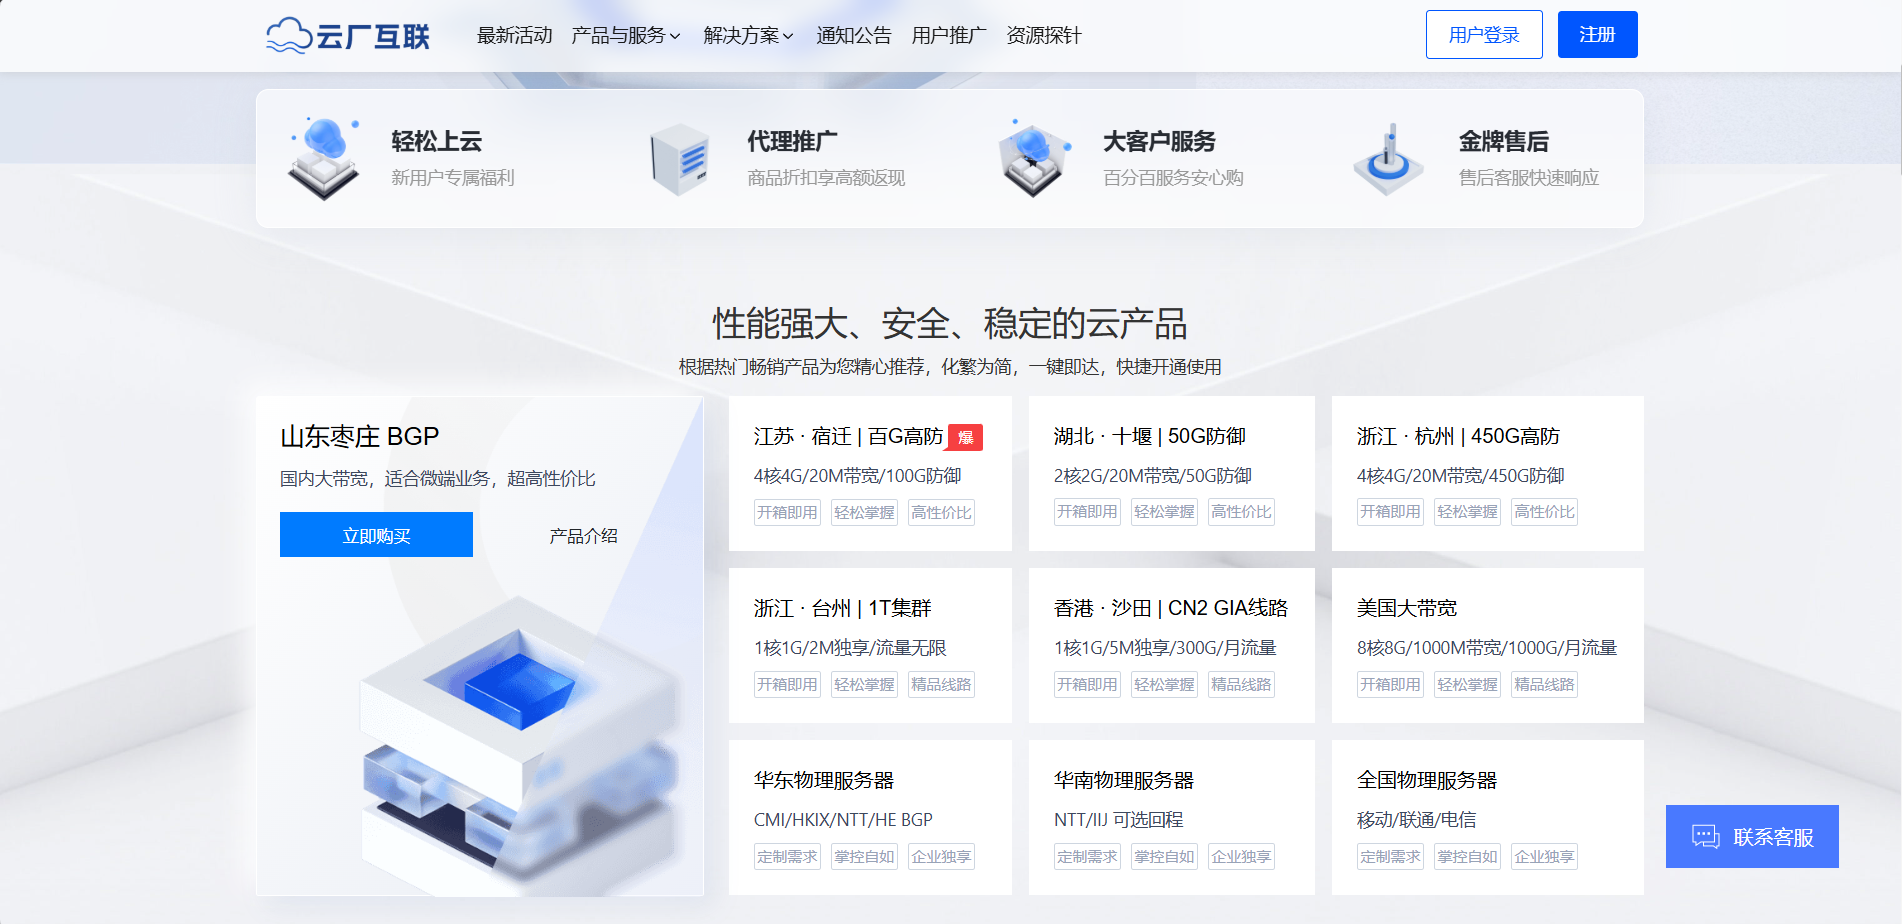Expand the 产品与服务 dropdown menu
Screen dimensions: 1902x924
coord(617,35)
